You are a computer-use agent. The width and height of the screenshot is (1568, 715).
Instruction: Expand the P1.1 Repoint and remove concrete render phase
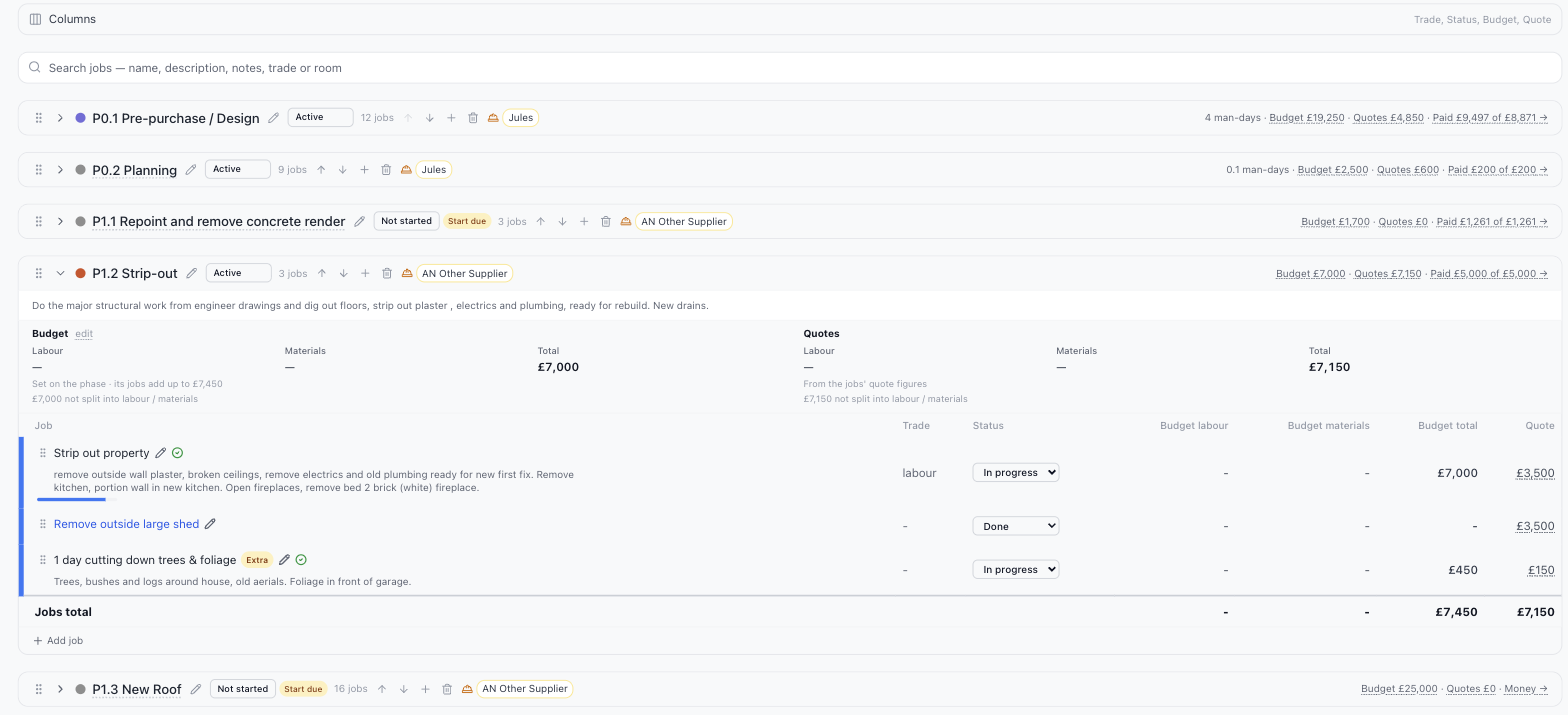[x=60, y=222]
